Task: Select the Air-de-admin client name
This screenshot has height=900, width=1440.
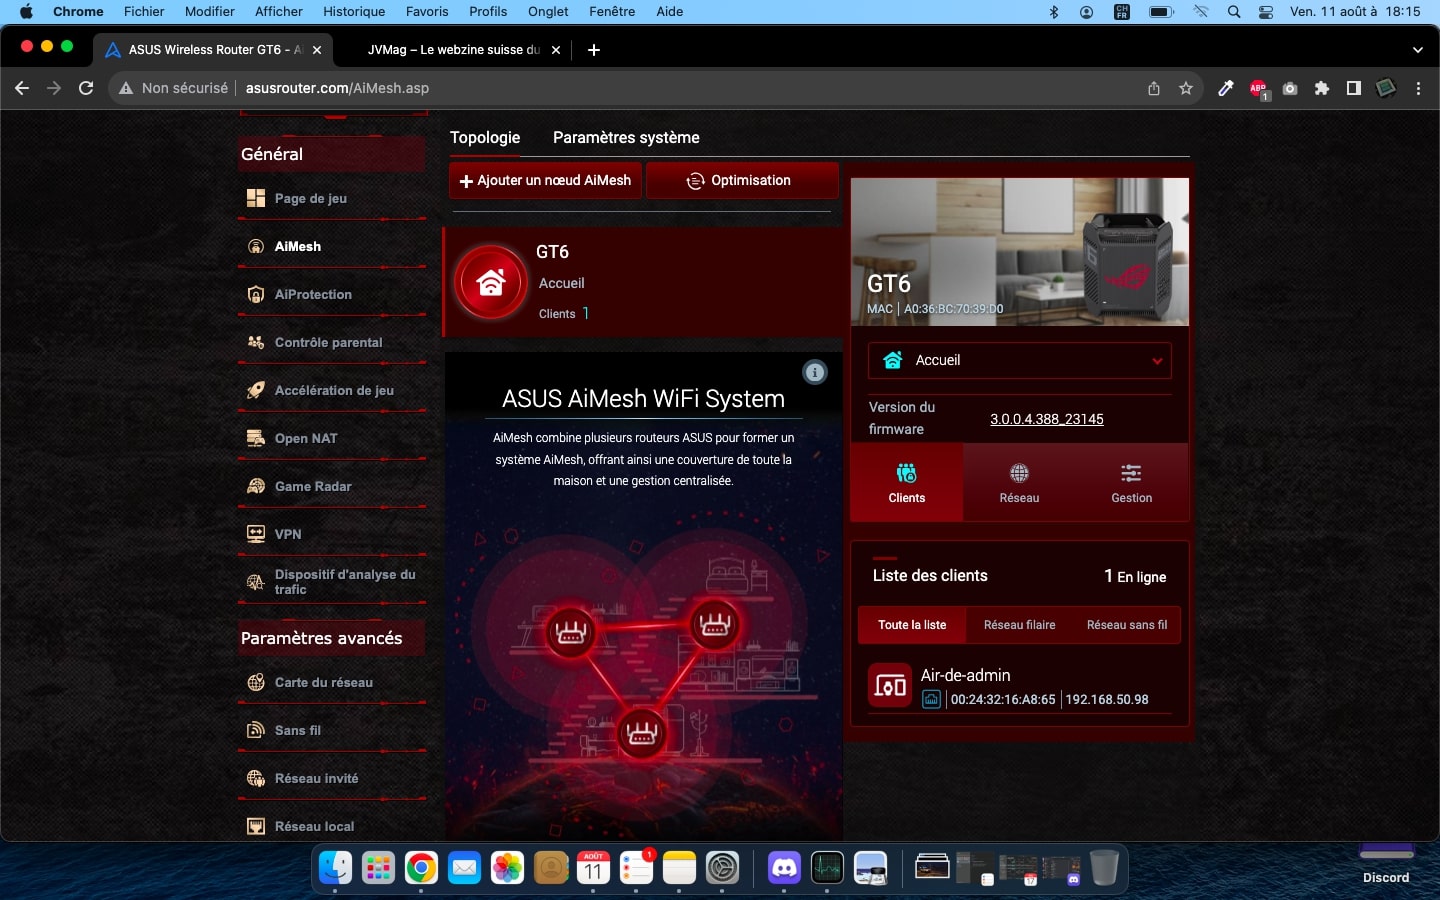Action: [x=965, y=675]
